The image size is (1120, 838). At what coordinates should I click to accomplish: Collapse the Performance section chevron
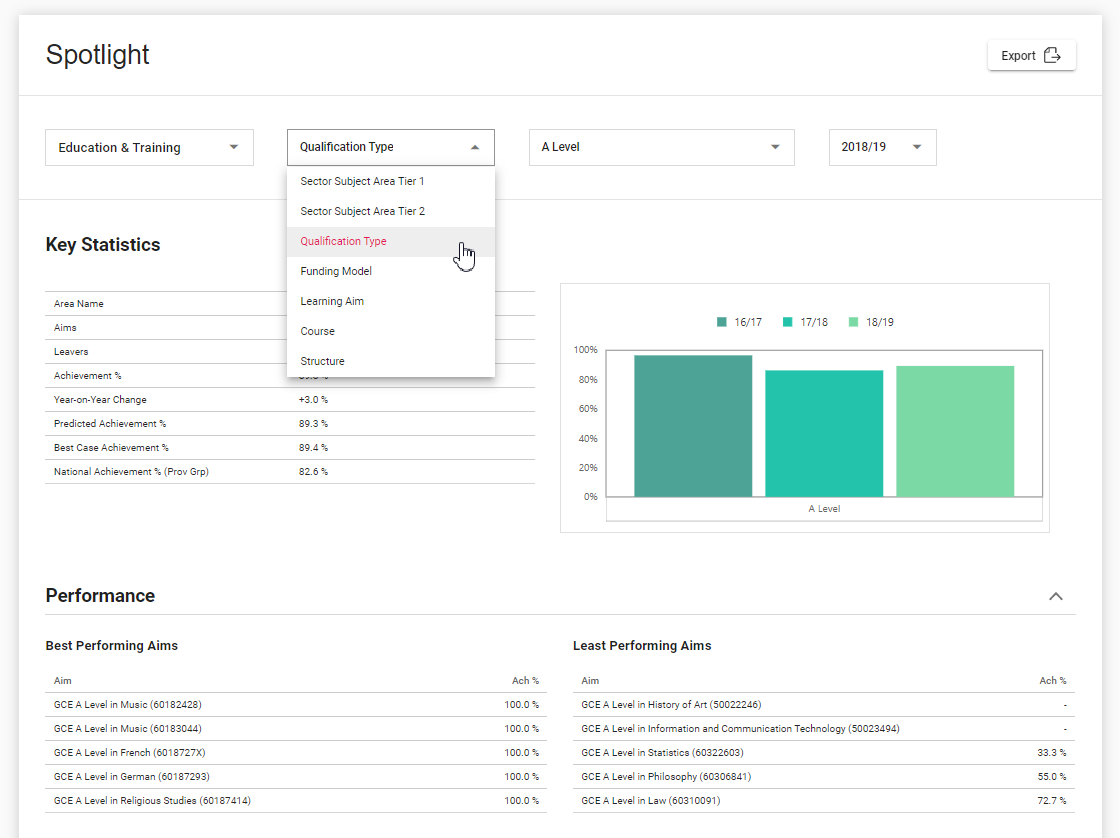tap(1056, 596)
